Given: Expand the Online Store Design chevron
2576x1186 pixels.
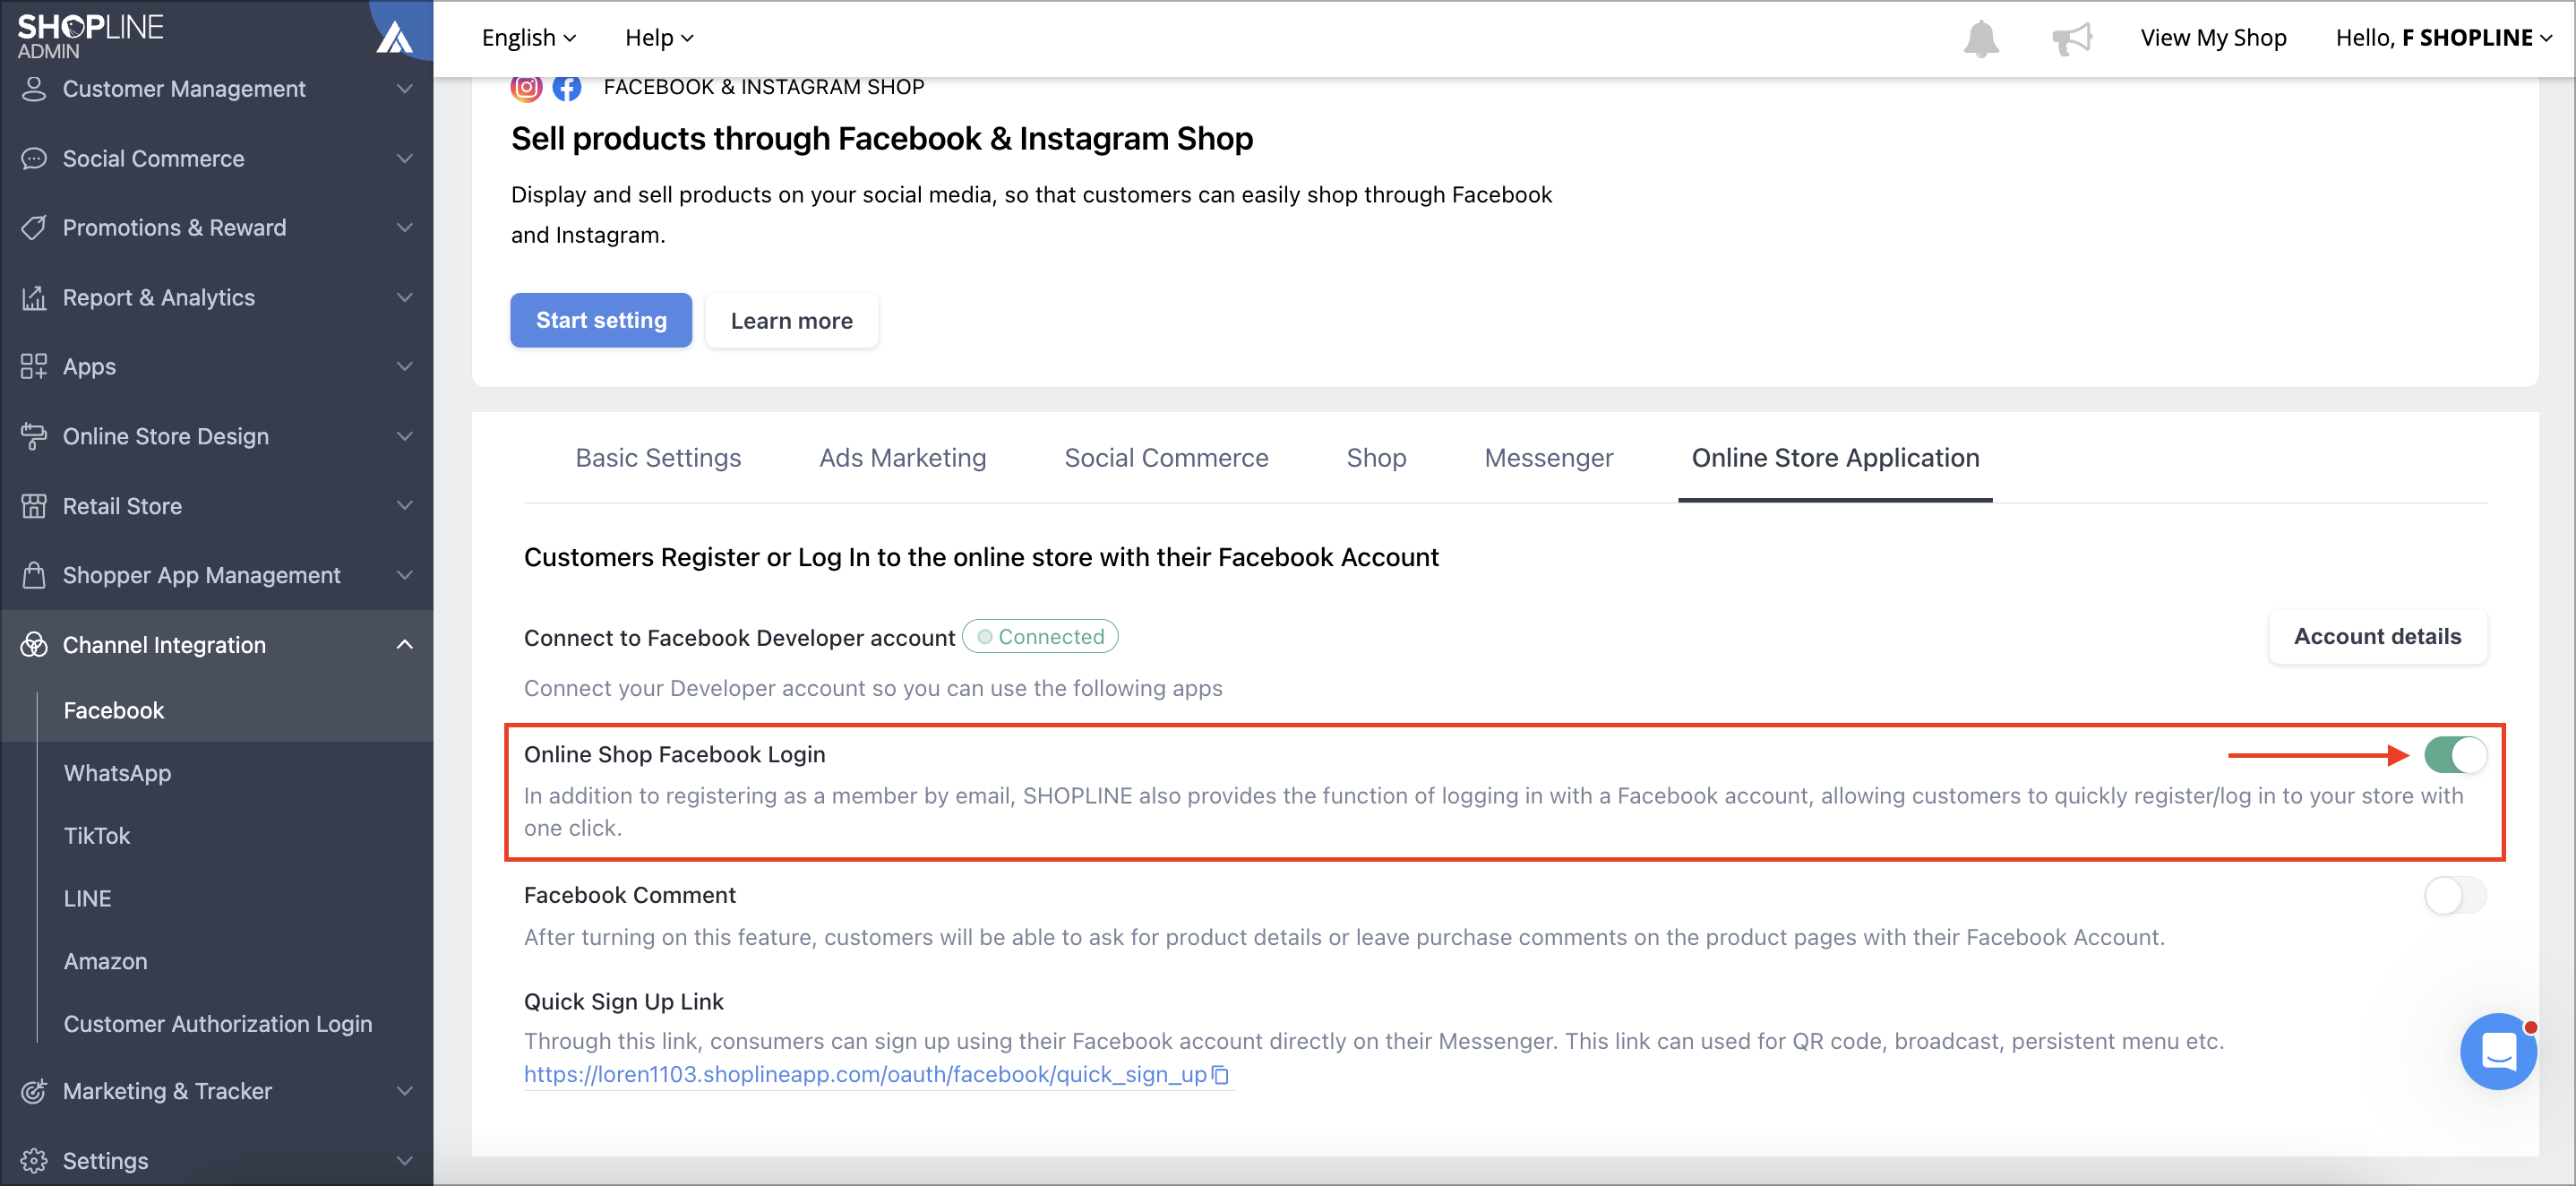Looking at the screenshot, I should [404, 436].
